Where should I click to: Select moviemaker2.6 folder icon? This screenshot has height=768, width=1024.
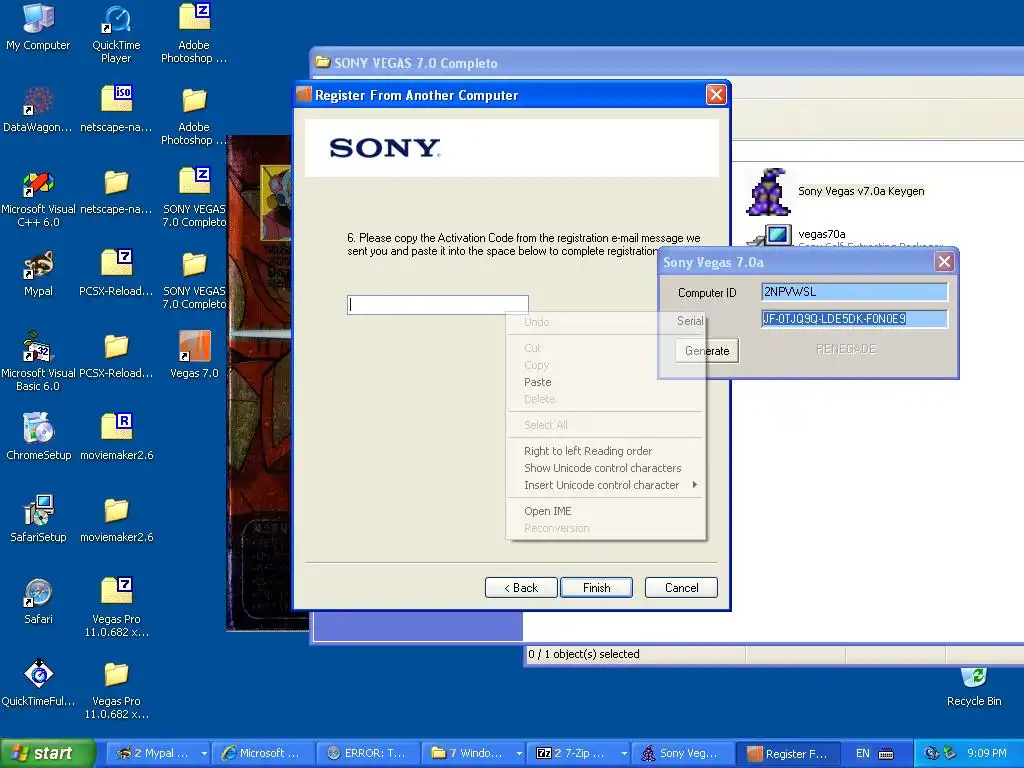coord(116,519)
